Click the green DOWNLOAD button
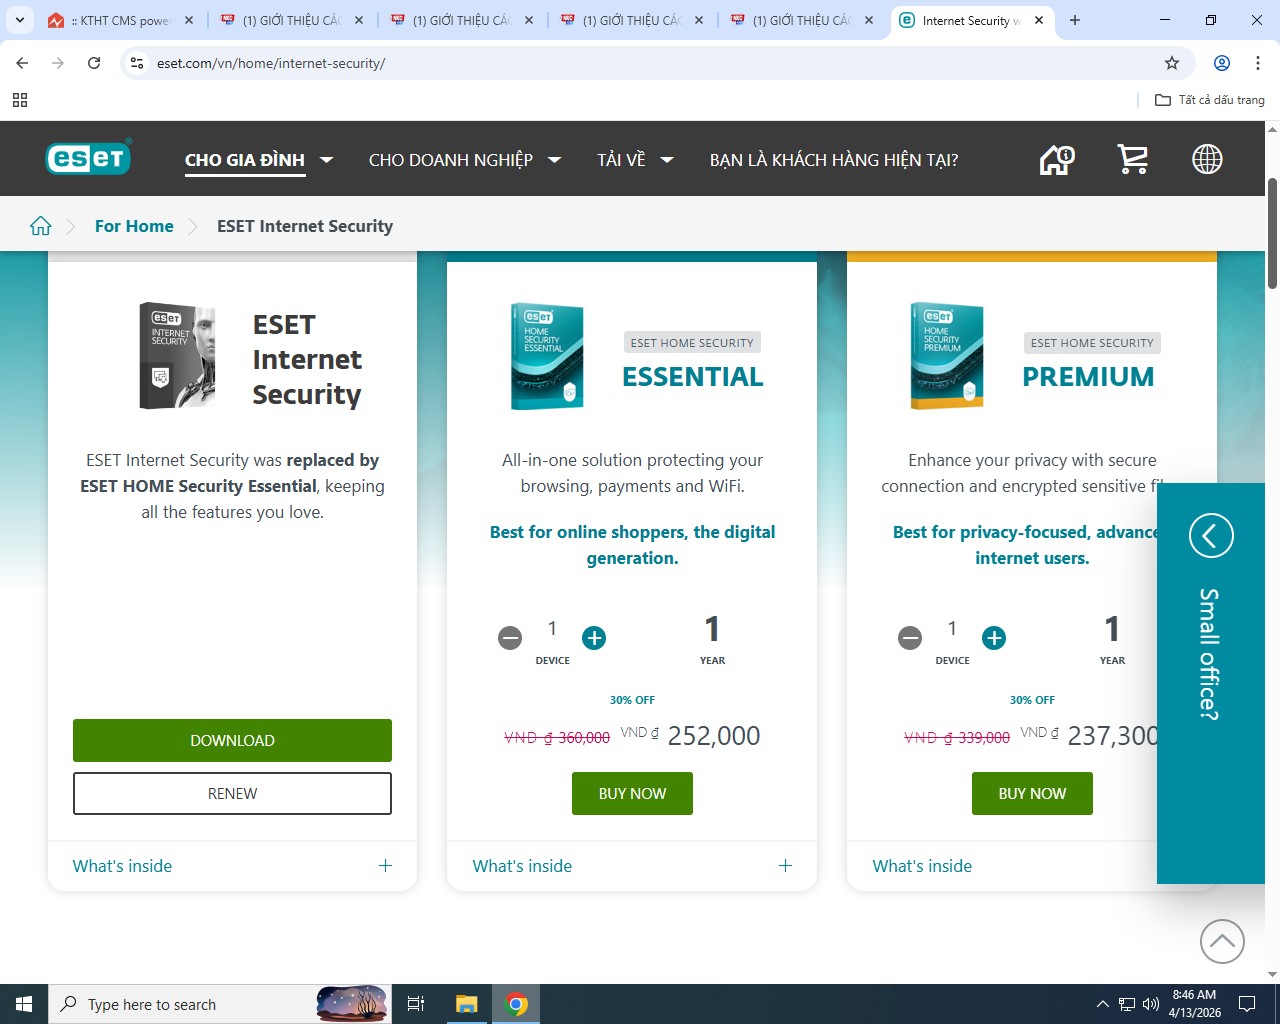Image resolution: width=1280 pixels, height=1024 pixels. (232, 740)
